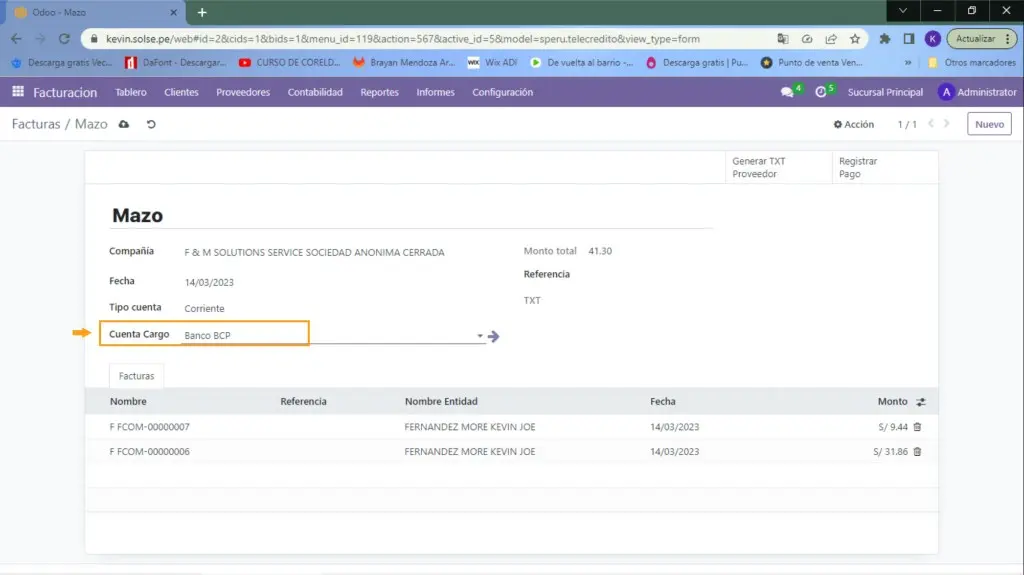Click the discard changes undo icon
This screenshot has height=575, width=1024.
click(x=151, y=124)
